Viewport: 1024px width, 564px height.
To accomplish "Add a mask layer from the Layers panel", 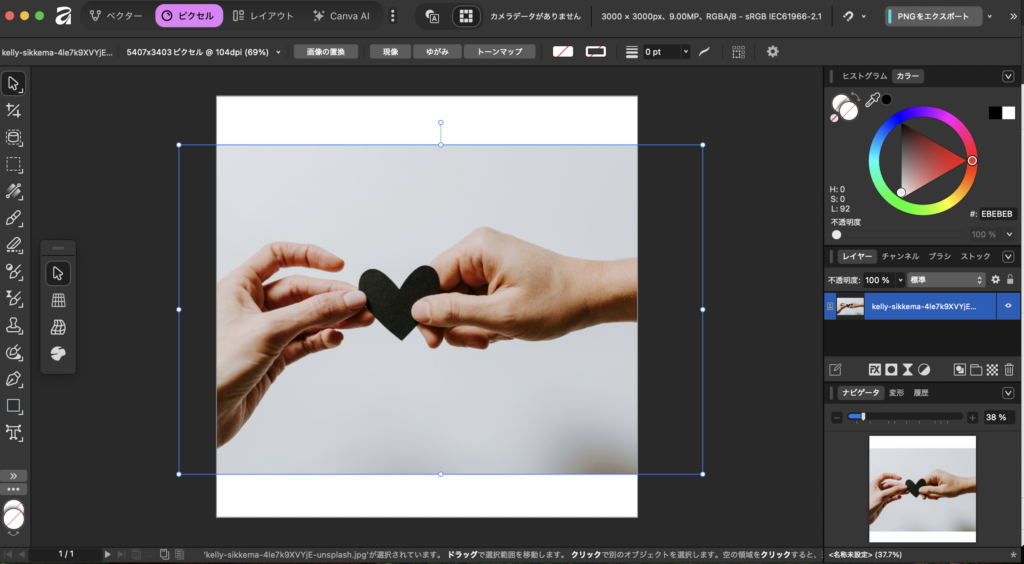I will pyautogui.click(x=891, y=369).
